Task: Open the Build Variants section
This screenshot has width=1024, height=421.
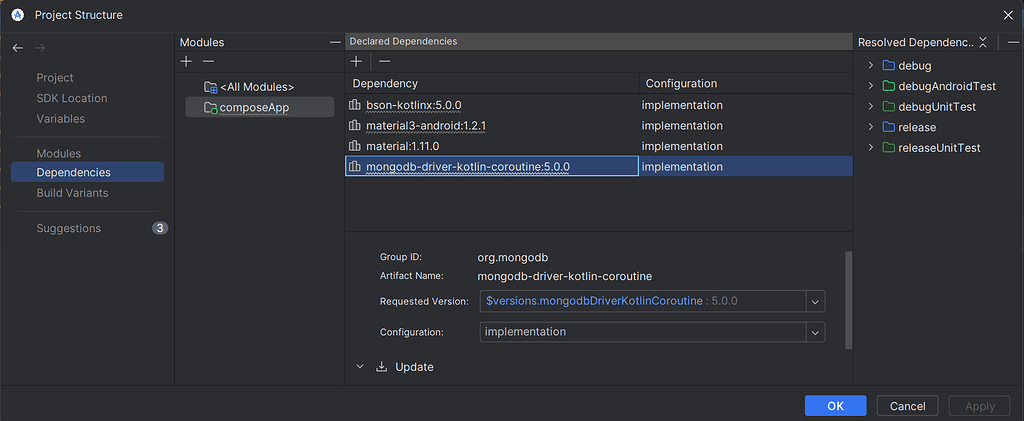Action: pyautogui.click(x=72, y=193)
